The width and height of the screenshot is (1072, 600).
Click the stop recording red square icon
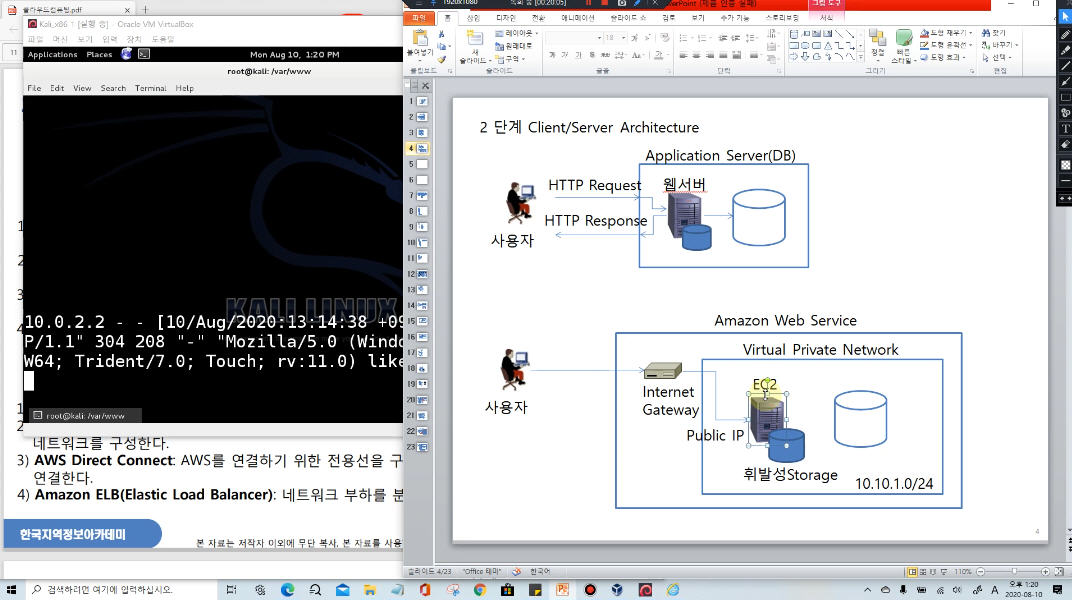point(604,3)
